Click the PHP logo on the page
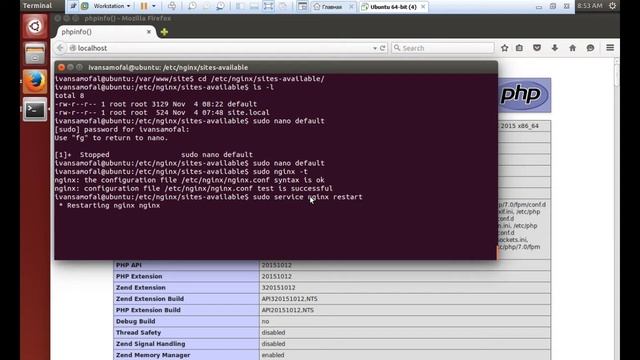This screenshot has width=640, height=360. [524, 95]
